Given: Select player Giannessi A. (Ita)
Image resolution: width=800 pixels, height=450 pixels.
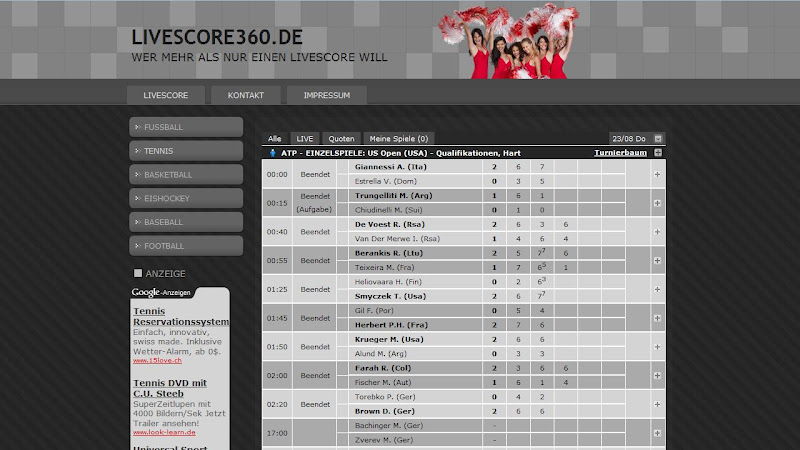Looking at the screenshot, I should 390,167.
